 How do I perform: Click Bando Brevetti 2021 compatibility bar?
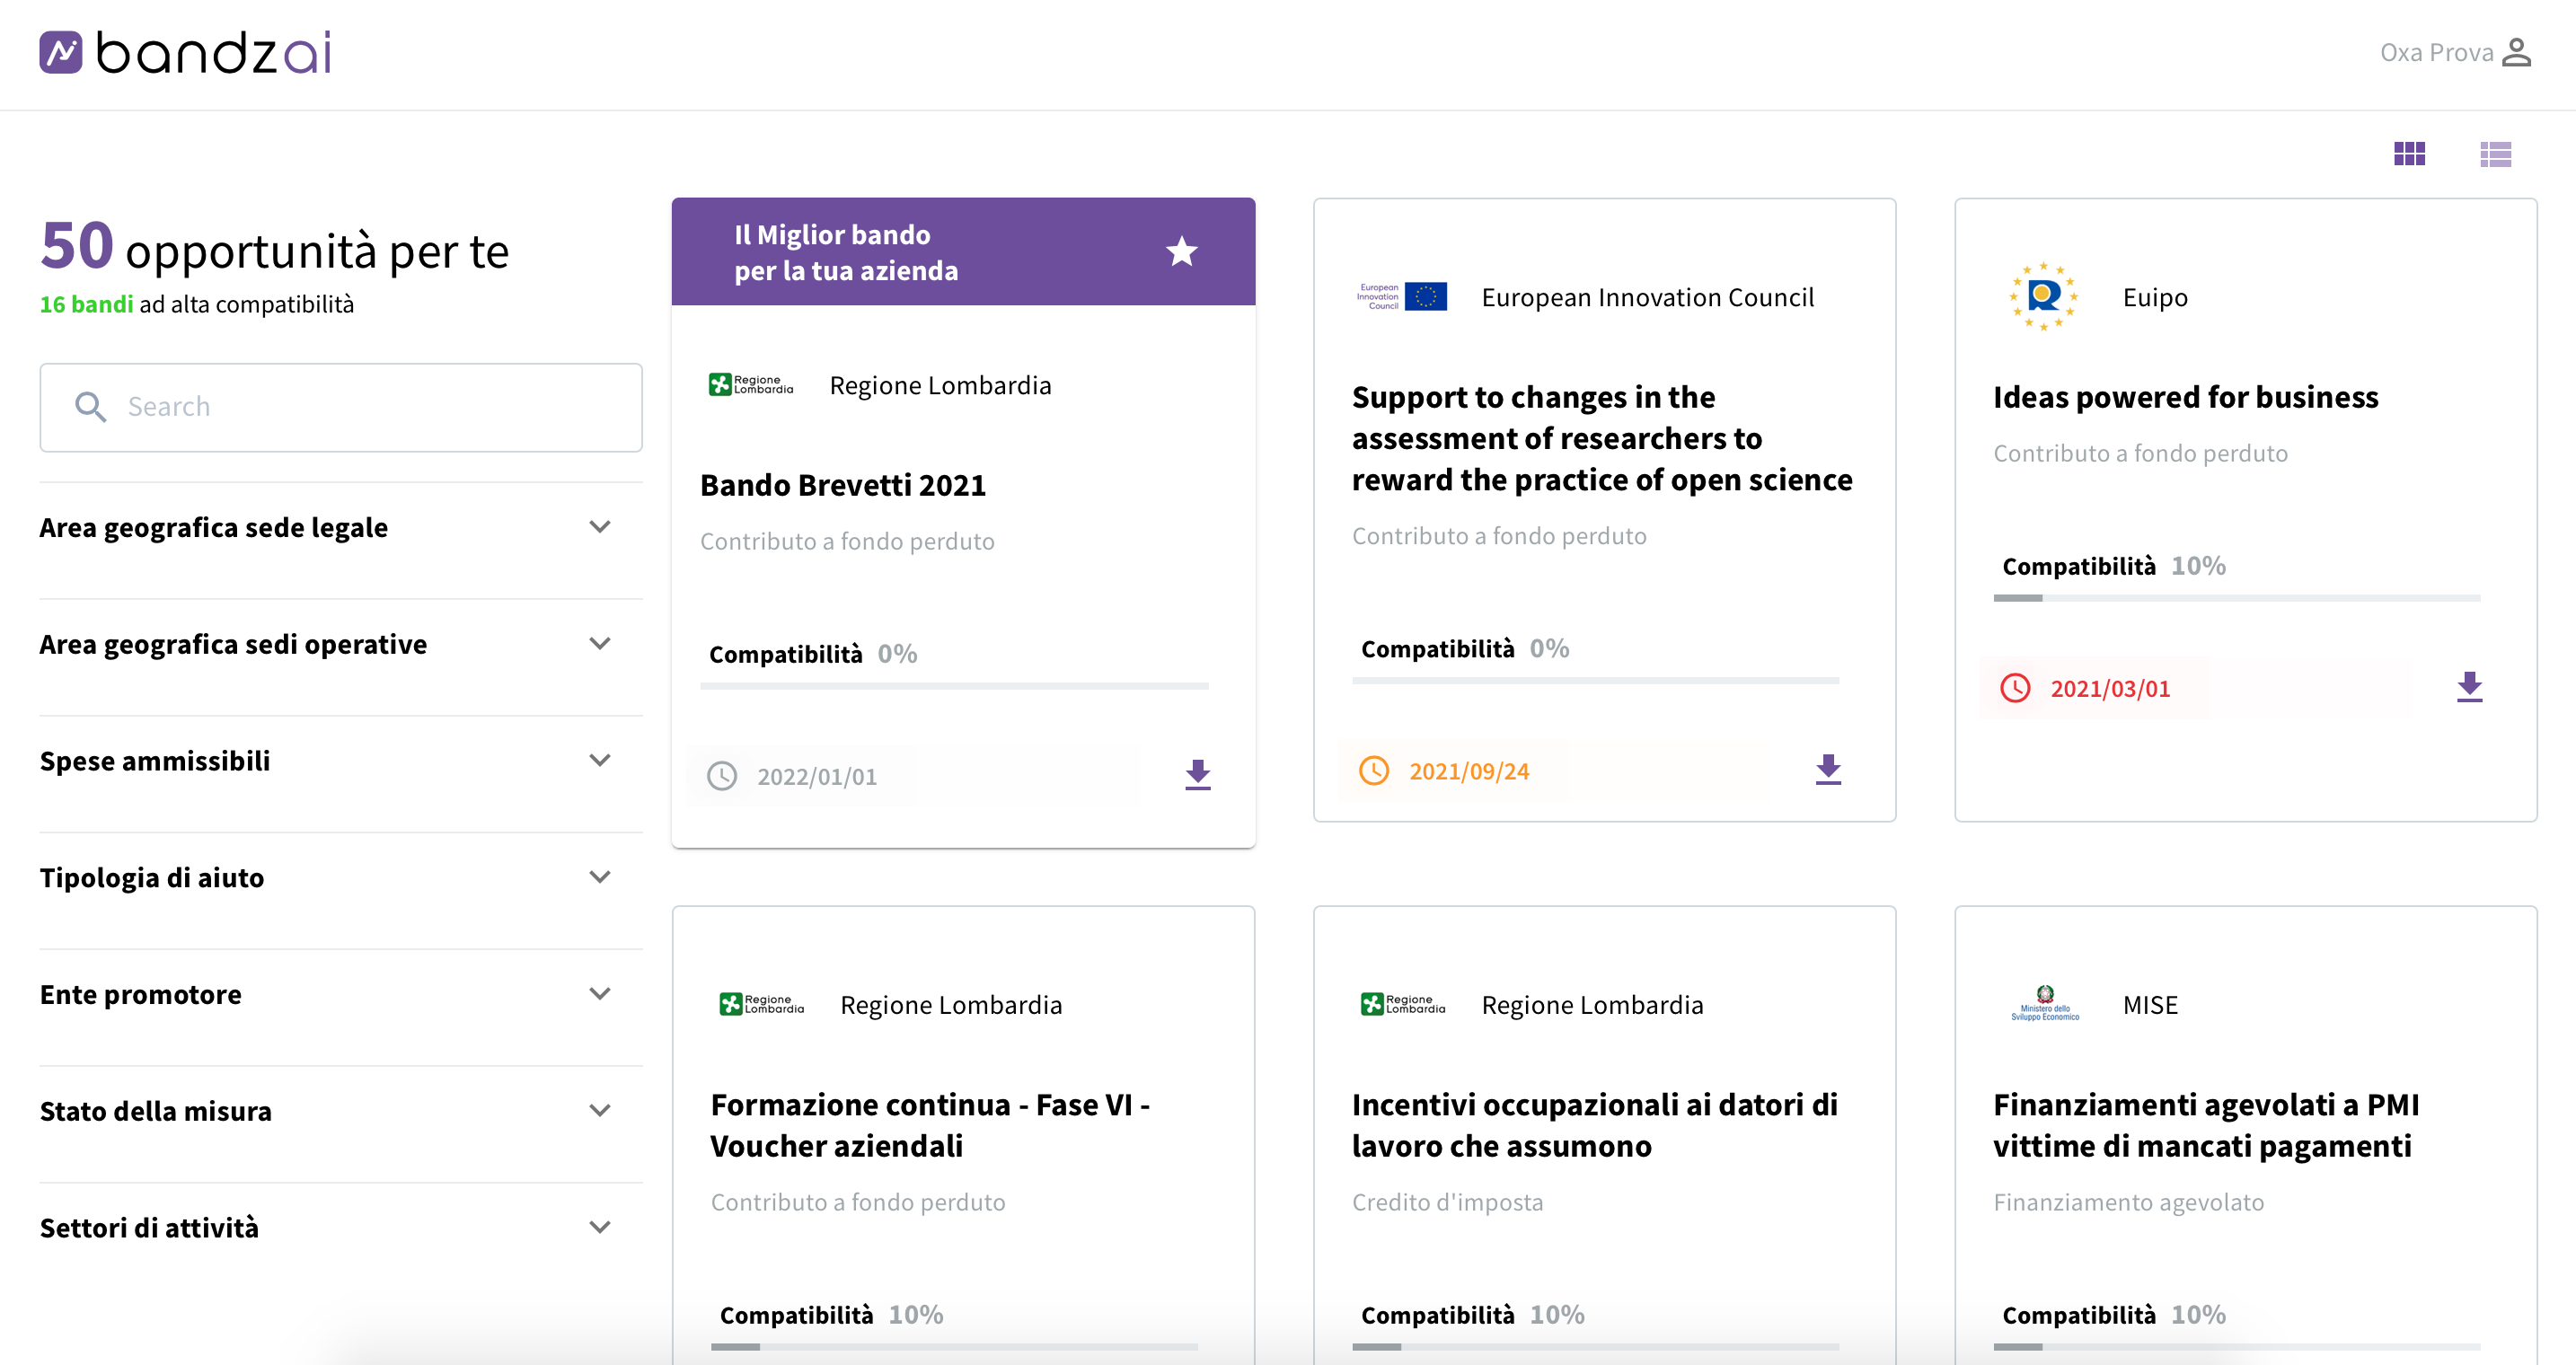(954, 686)
